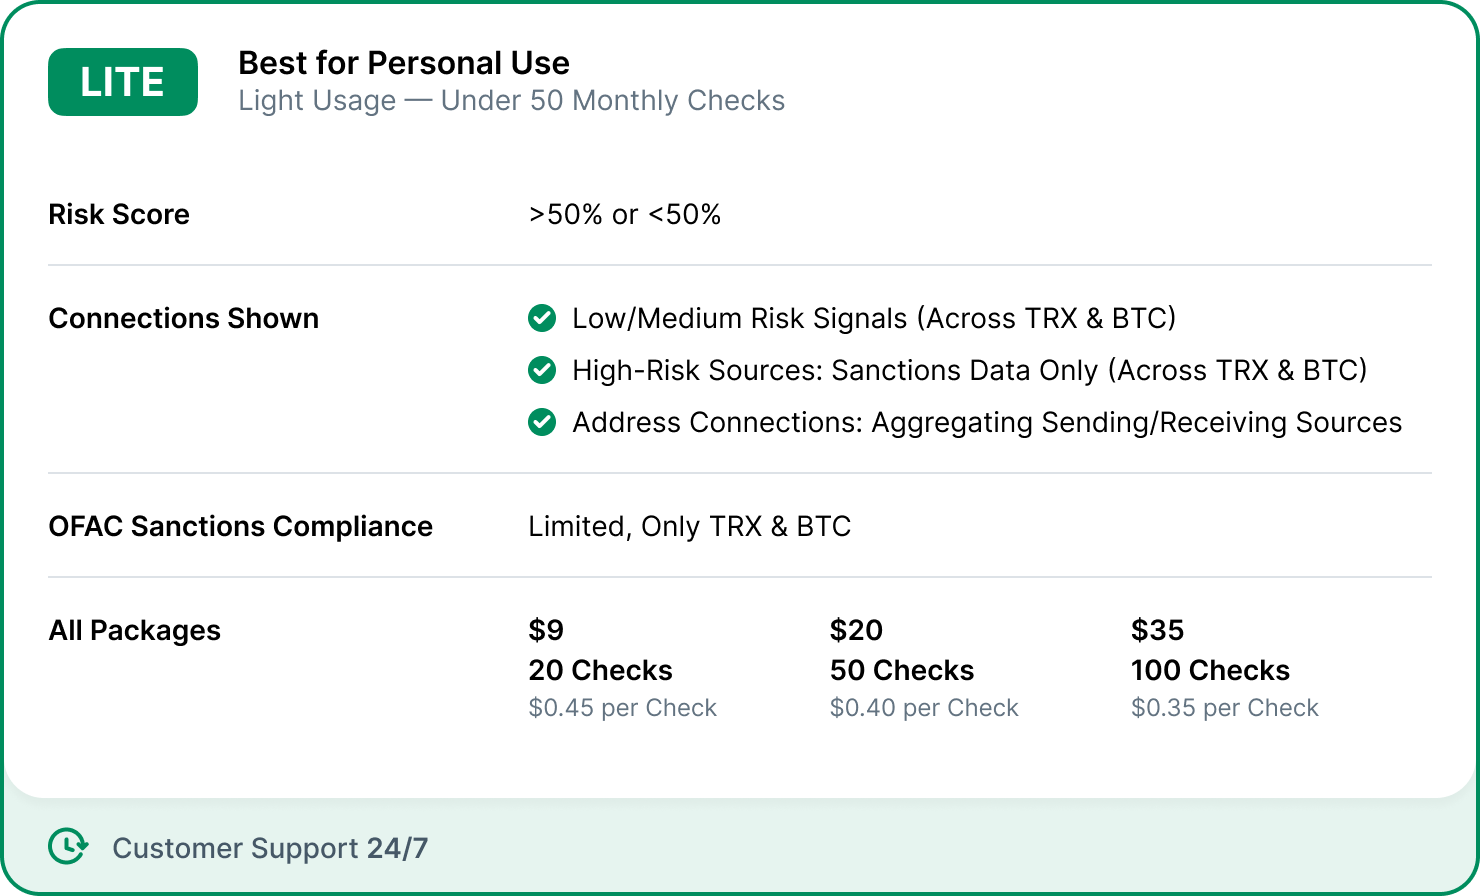
Task: Select the $20 package price
Action: (x=856, y=630)
